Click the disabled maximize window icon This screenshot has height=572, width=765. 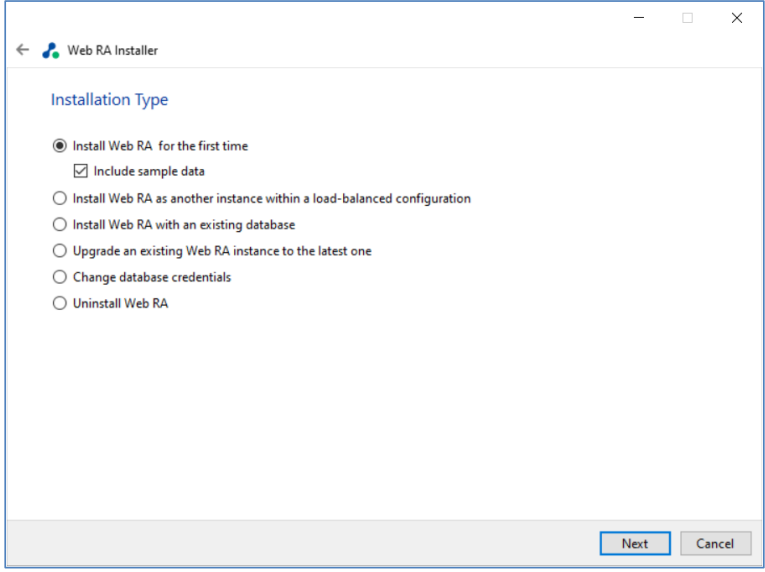click(x=687, y=18)
